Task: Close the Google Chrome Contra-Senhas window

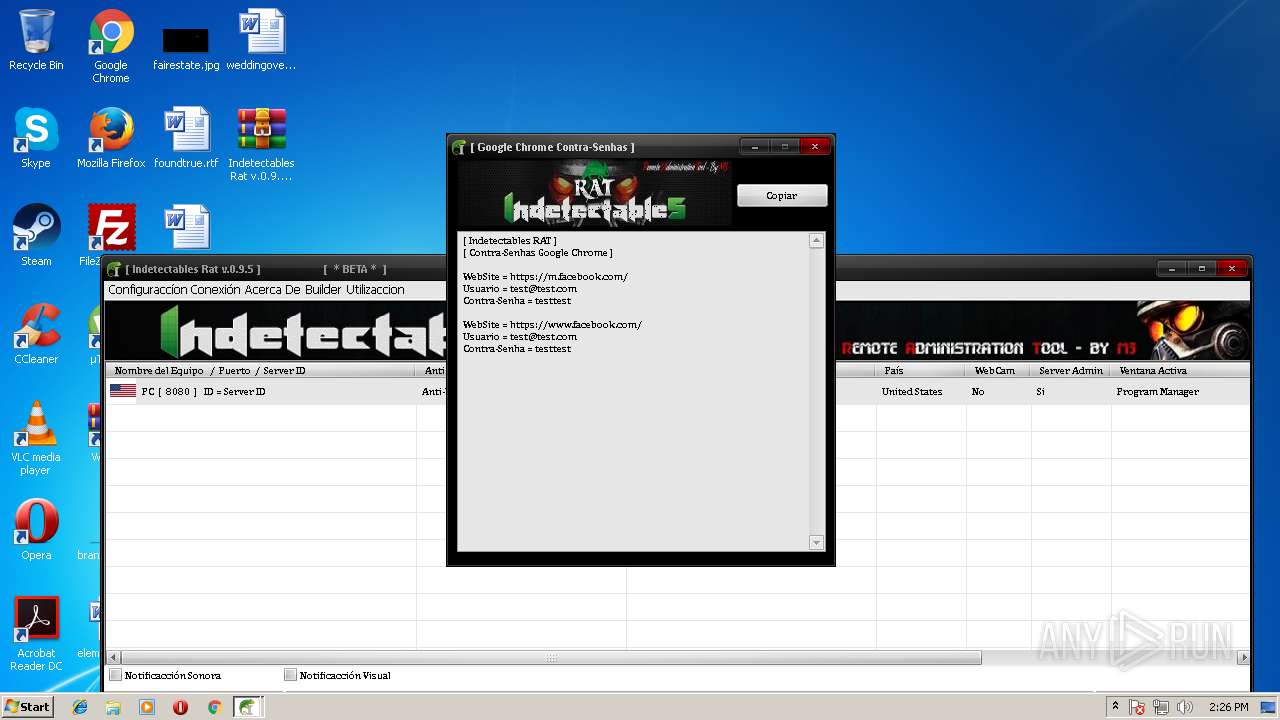Action: tap(815, 147)
